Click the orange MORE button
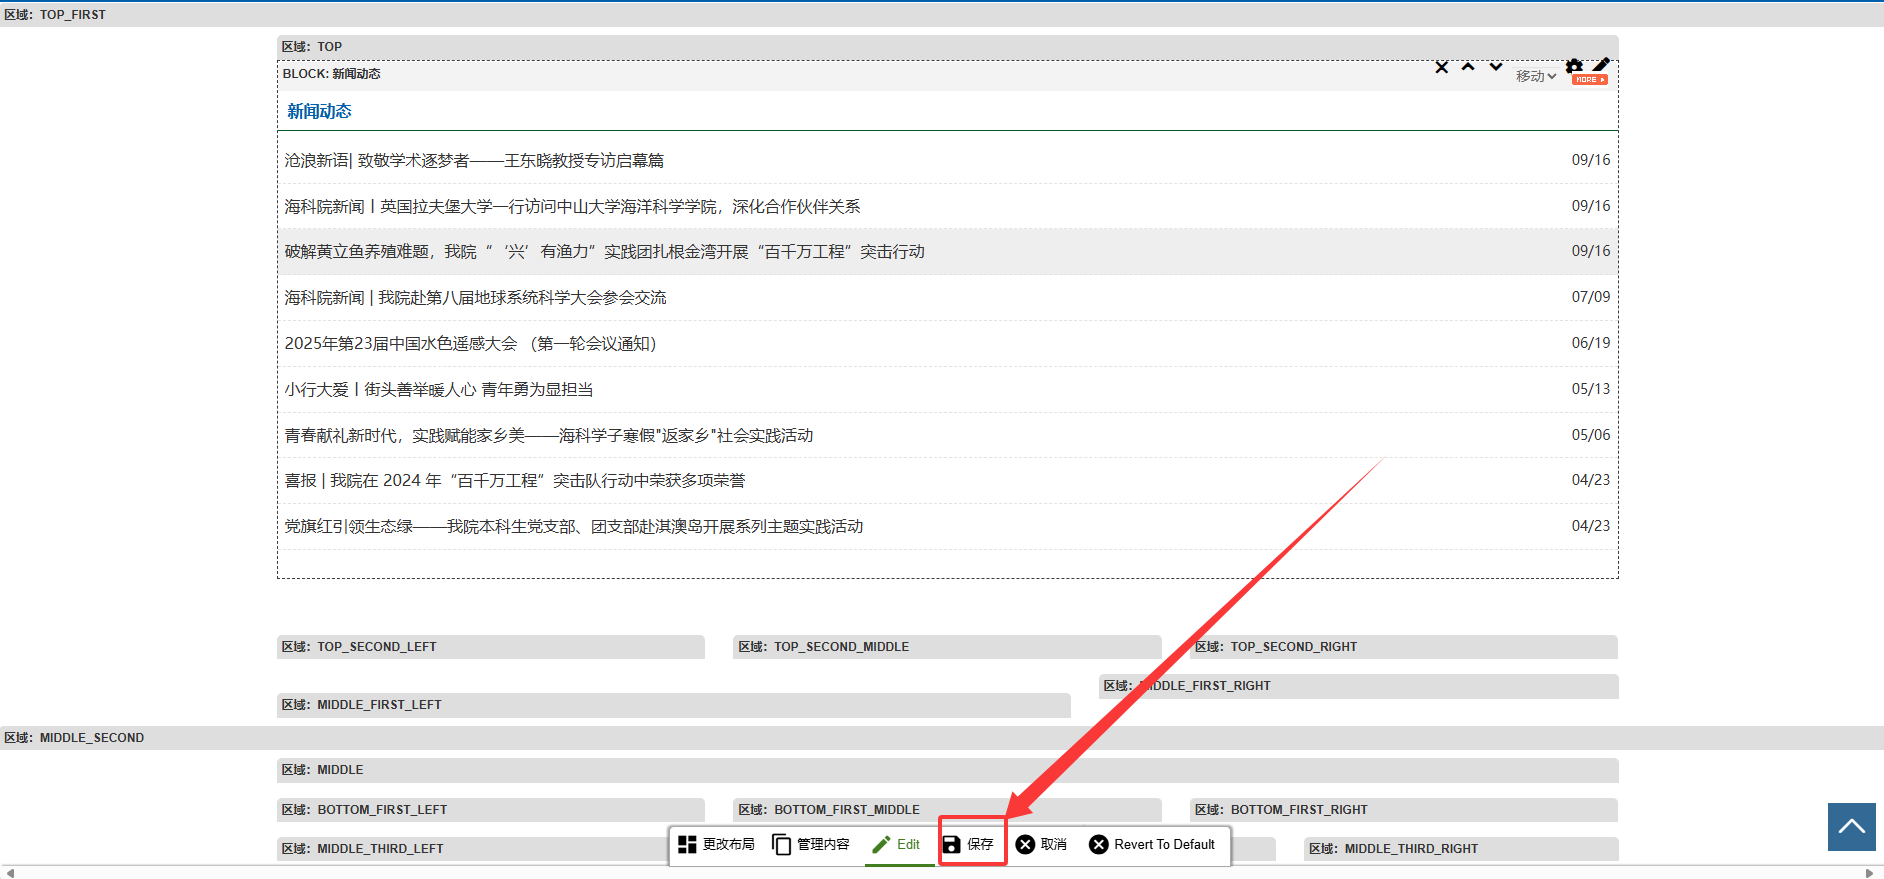 pyautogui.click(x=1589, y=80)
